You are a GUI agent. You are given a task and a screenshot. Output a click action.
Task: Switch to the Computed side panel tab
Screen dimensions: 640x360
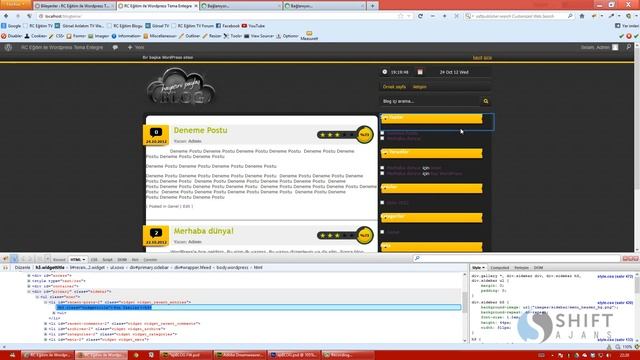click(x=500, y=268)
